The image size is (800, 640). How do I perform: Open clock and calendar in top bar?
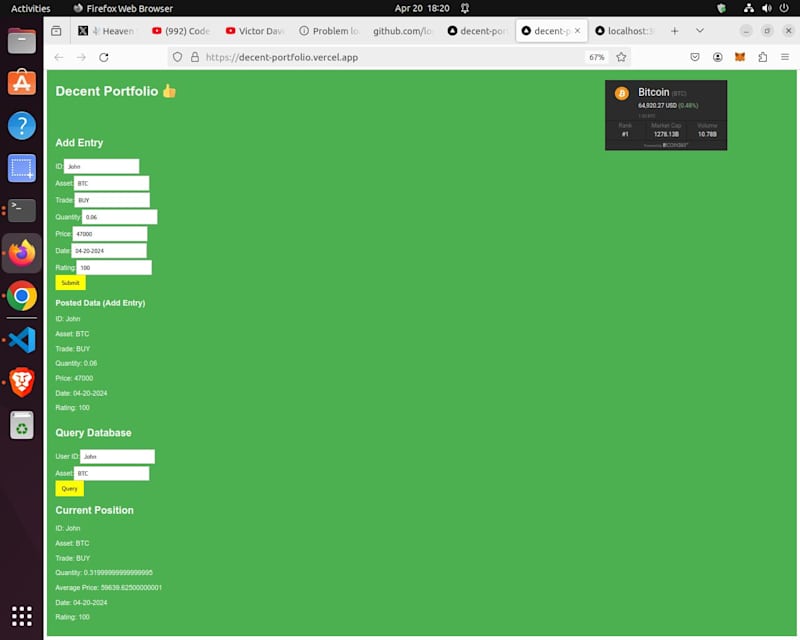[x=422, y=8]
